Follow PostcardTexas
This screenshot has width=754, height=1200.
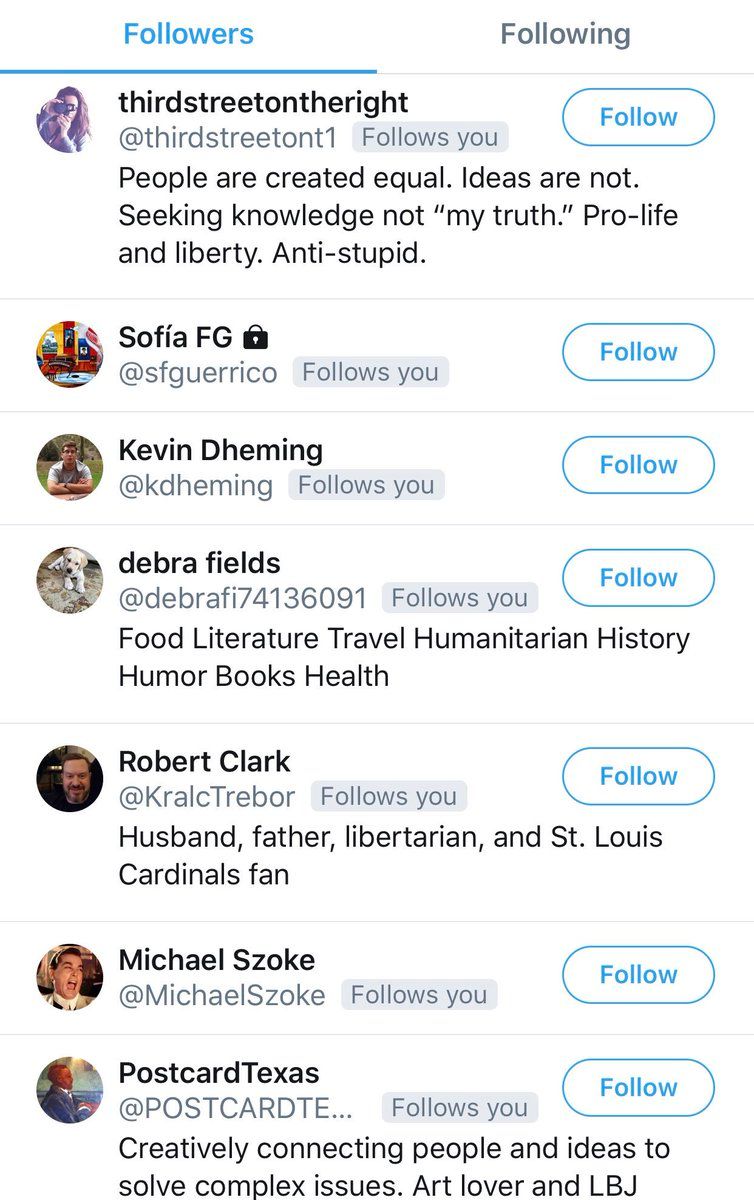pyautogui.click(x=638, y=1088)
